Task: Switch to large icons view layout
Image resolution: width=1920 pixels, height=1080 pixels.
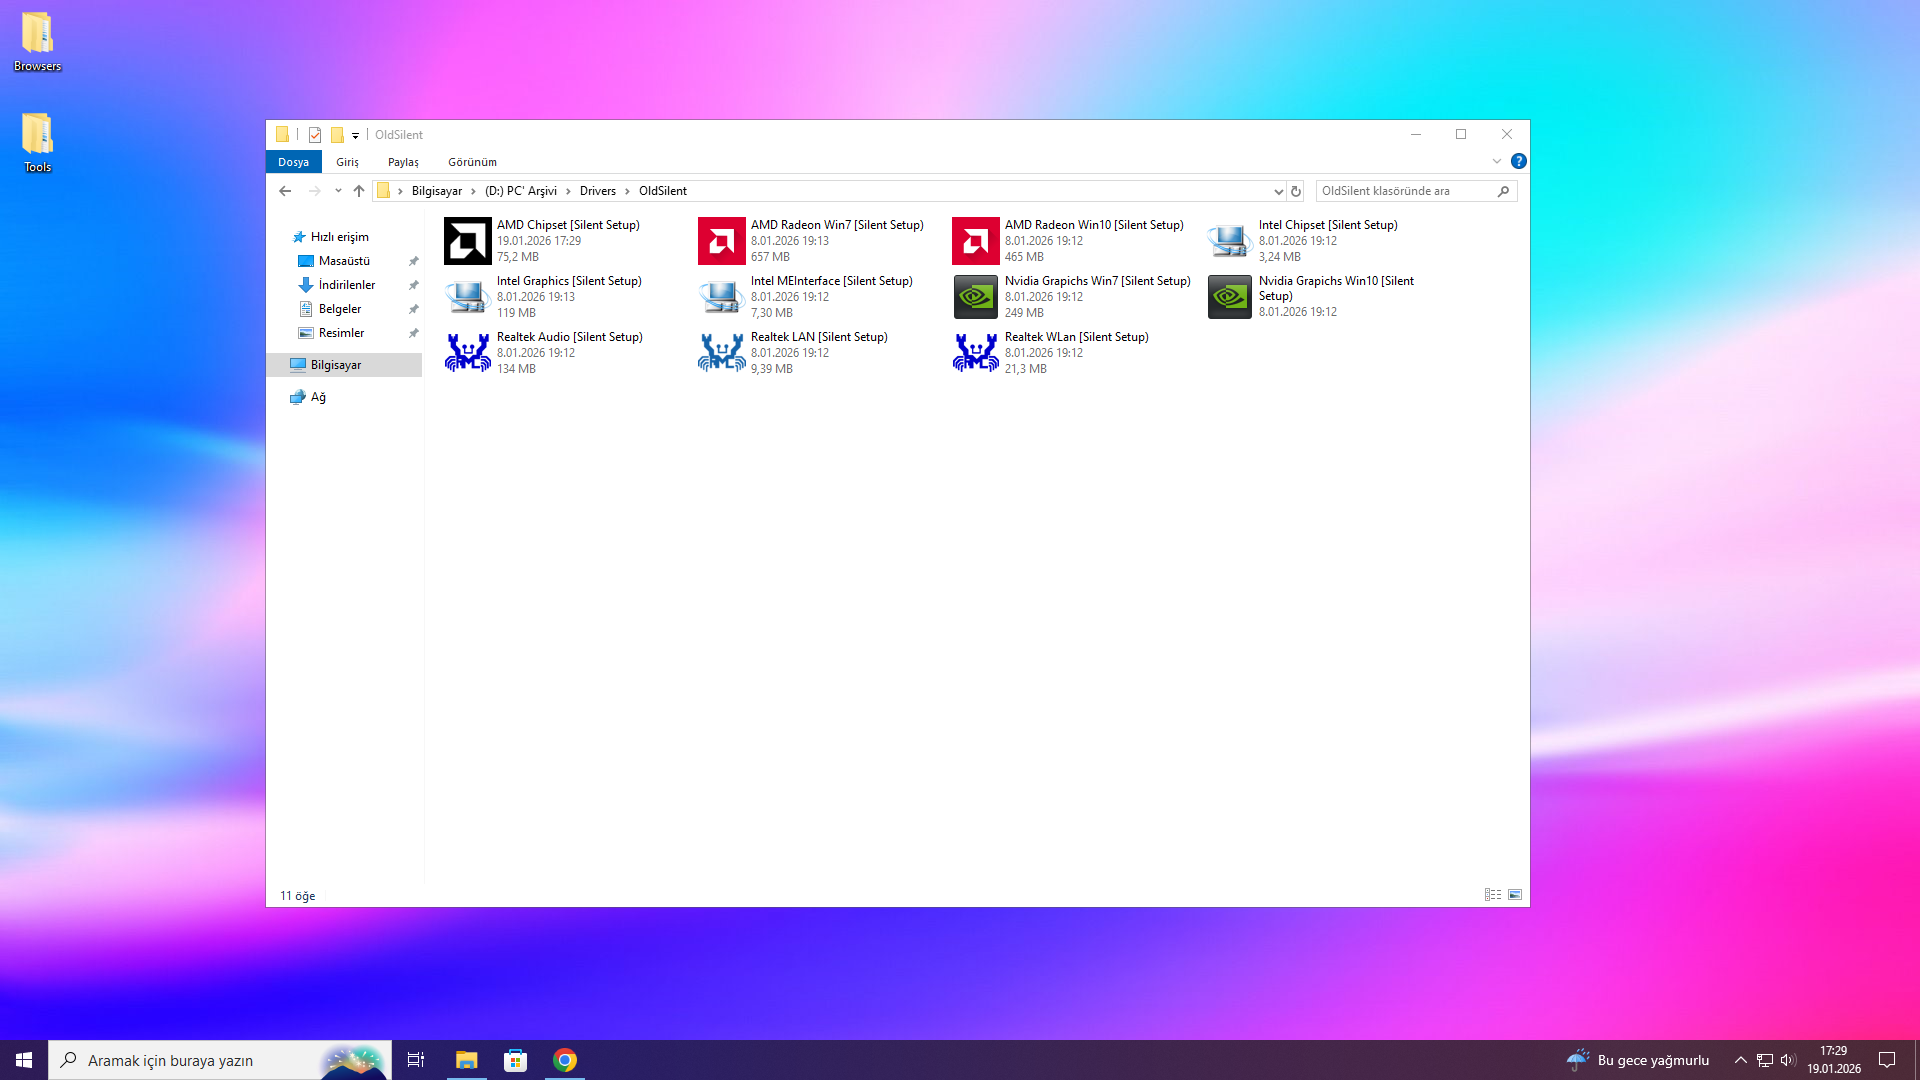Action: 1515,895
